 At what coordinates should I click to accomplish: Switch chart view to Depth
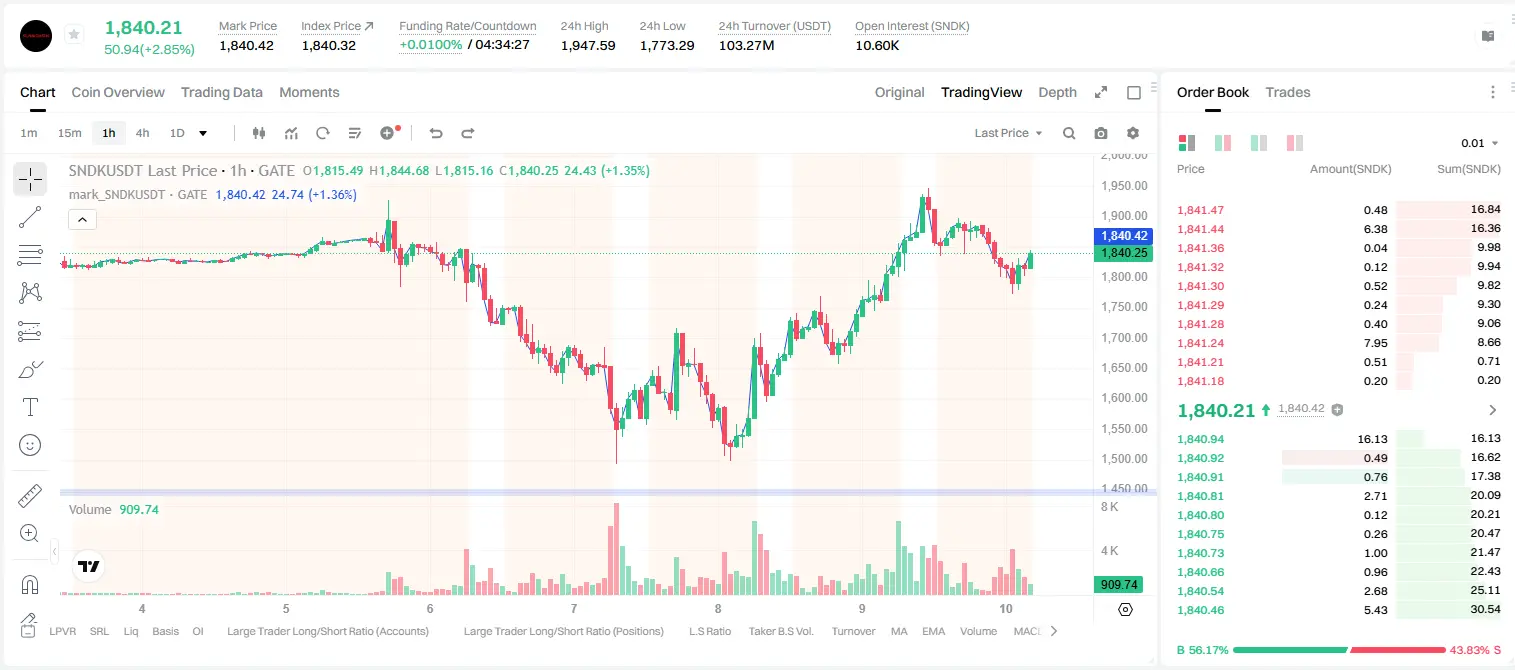(1057, 92)
